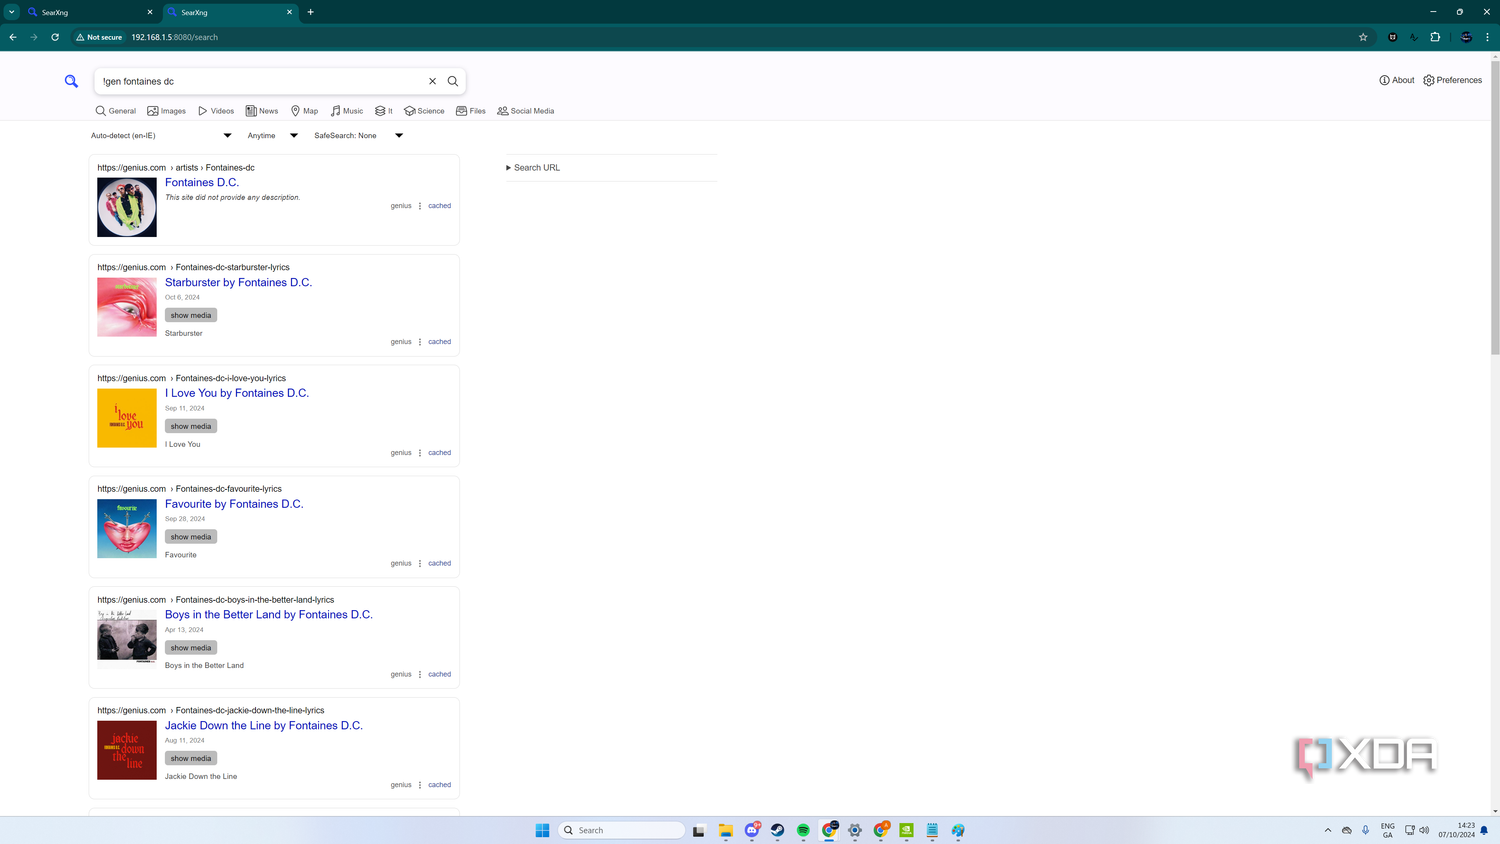Switch to the Social Media search category

526,111
